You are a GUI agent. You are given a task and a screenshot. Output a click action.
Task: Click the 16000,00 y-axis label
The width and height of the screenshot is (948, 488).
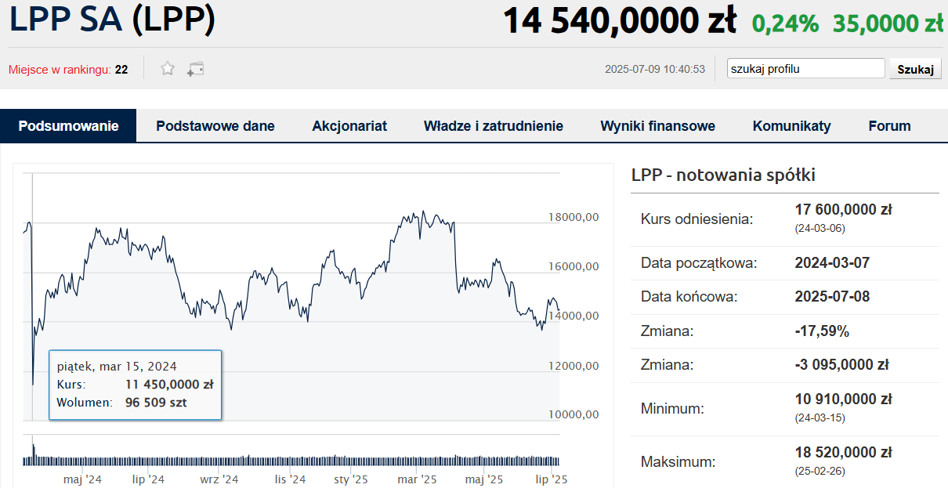(x=574, y=266)
